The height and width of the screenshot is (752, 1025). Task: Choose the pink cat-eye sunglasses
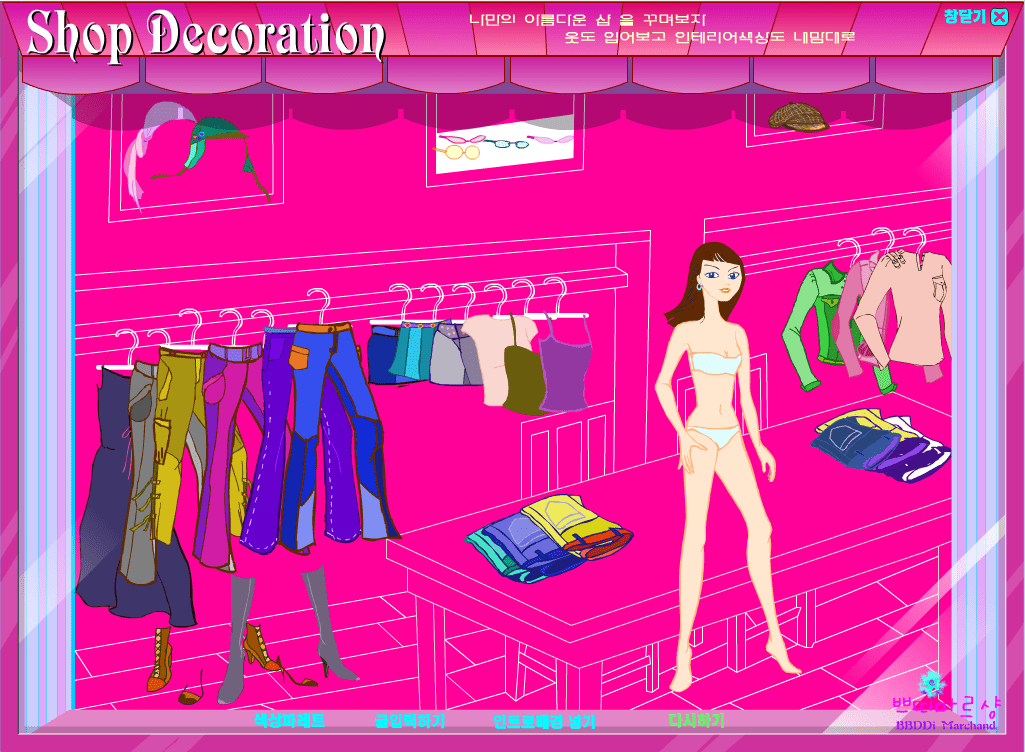[463, 139]
